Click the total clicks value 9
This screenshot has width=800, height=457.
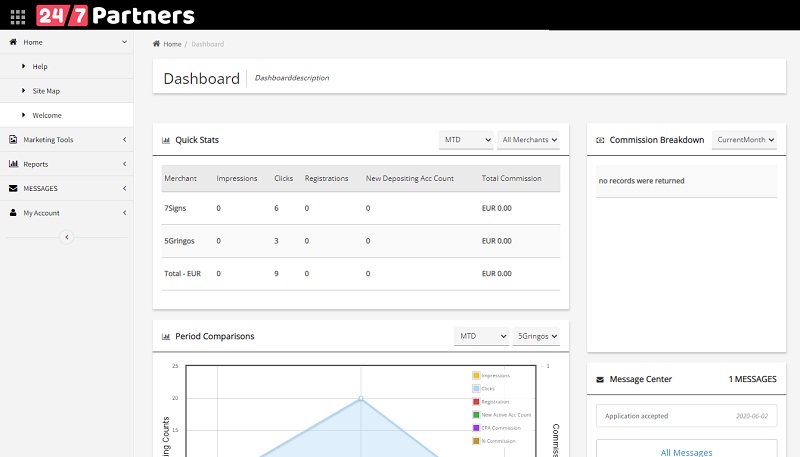pos(277,273)
